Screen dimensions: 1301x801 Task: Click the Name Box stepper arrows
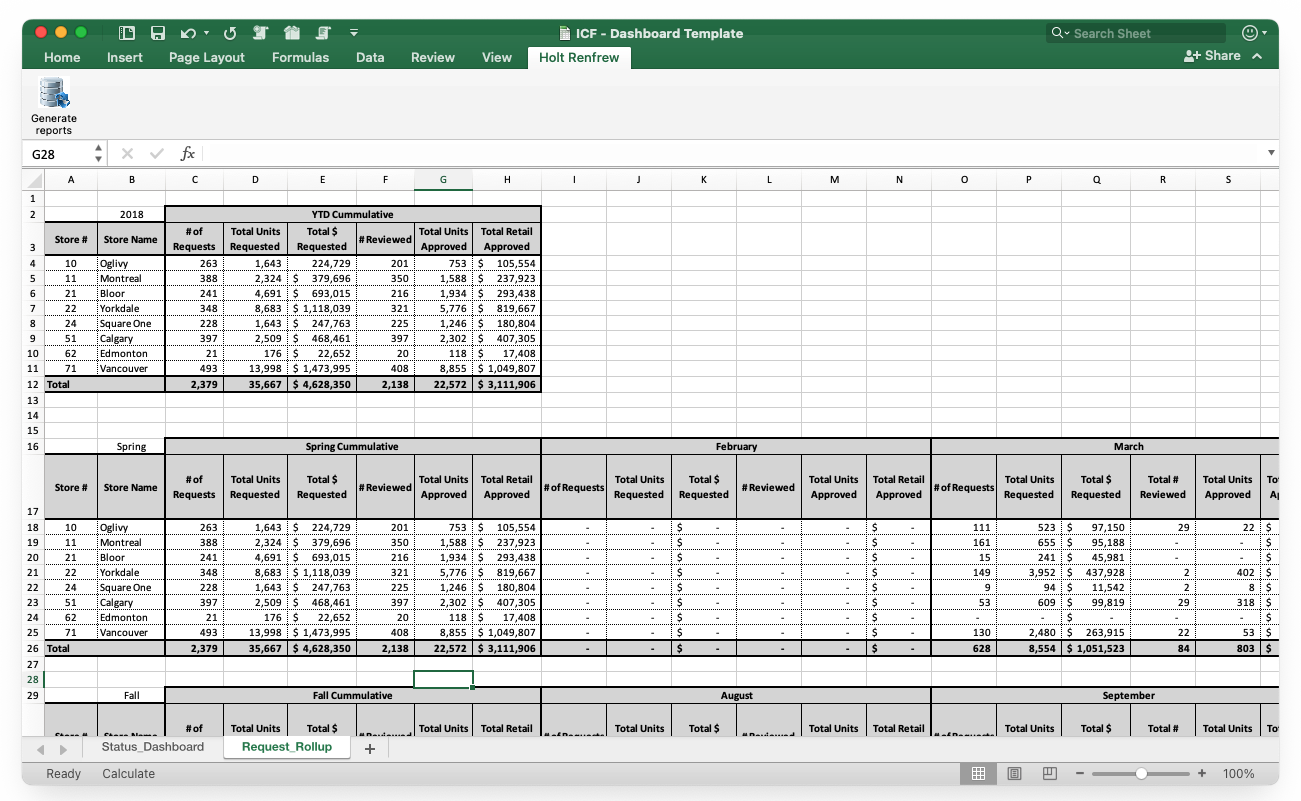tap(98, 154)
